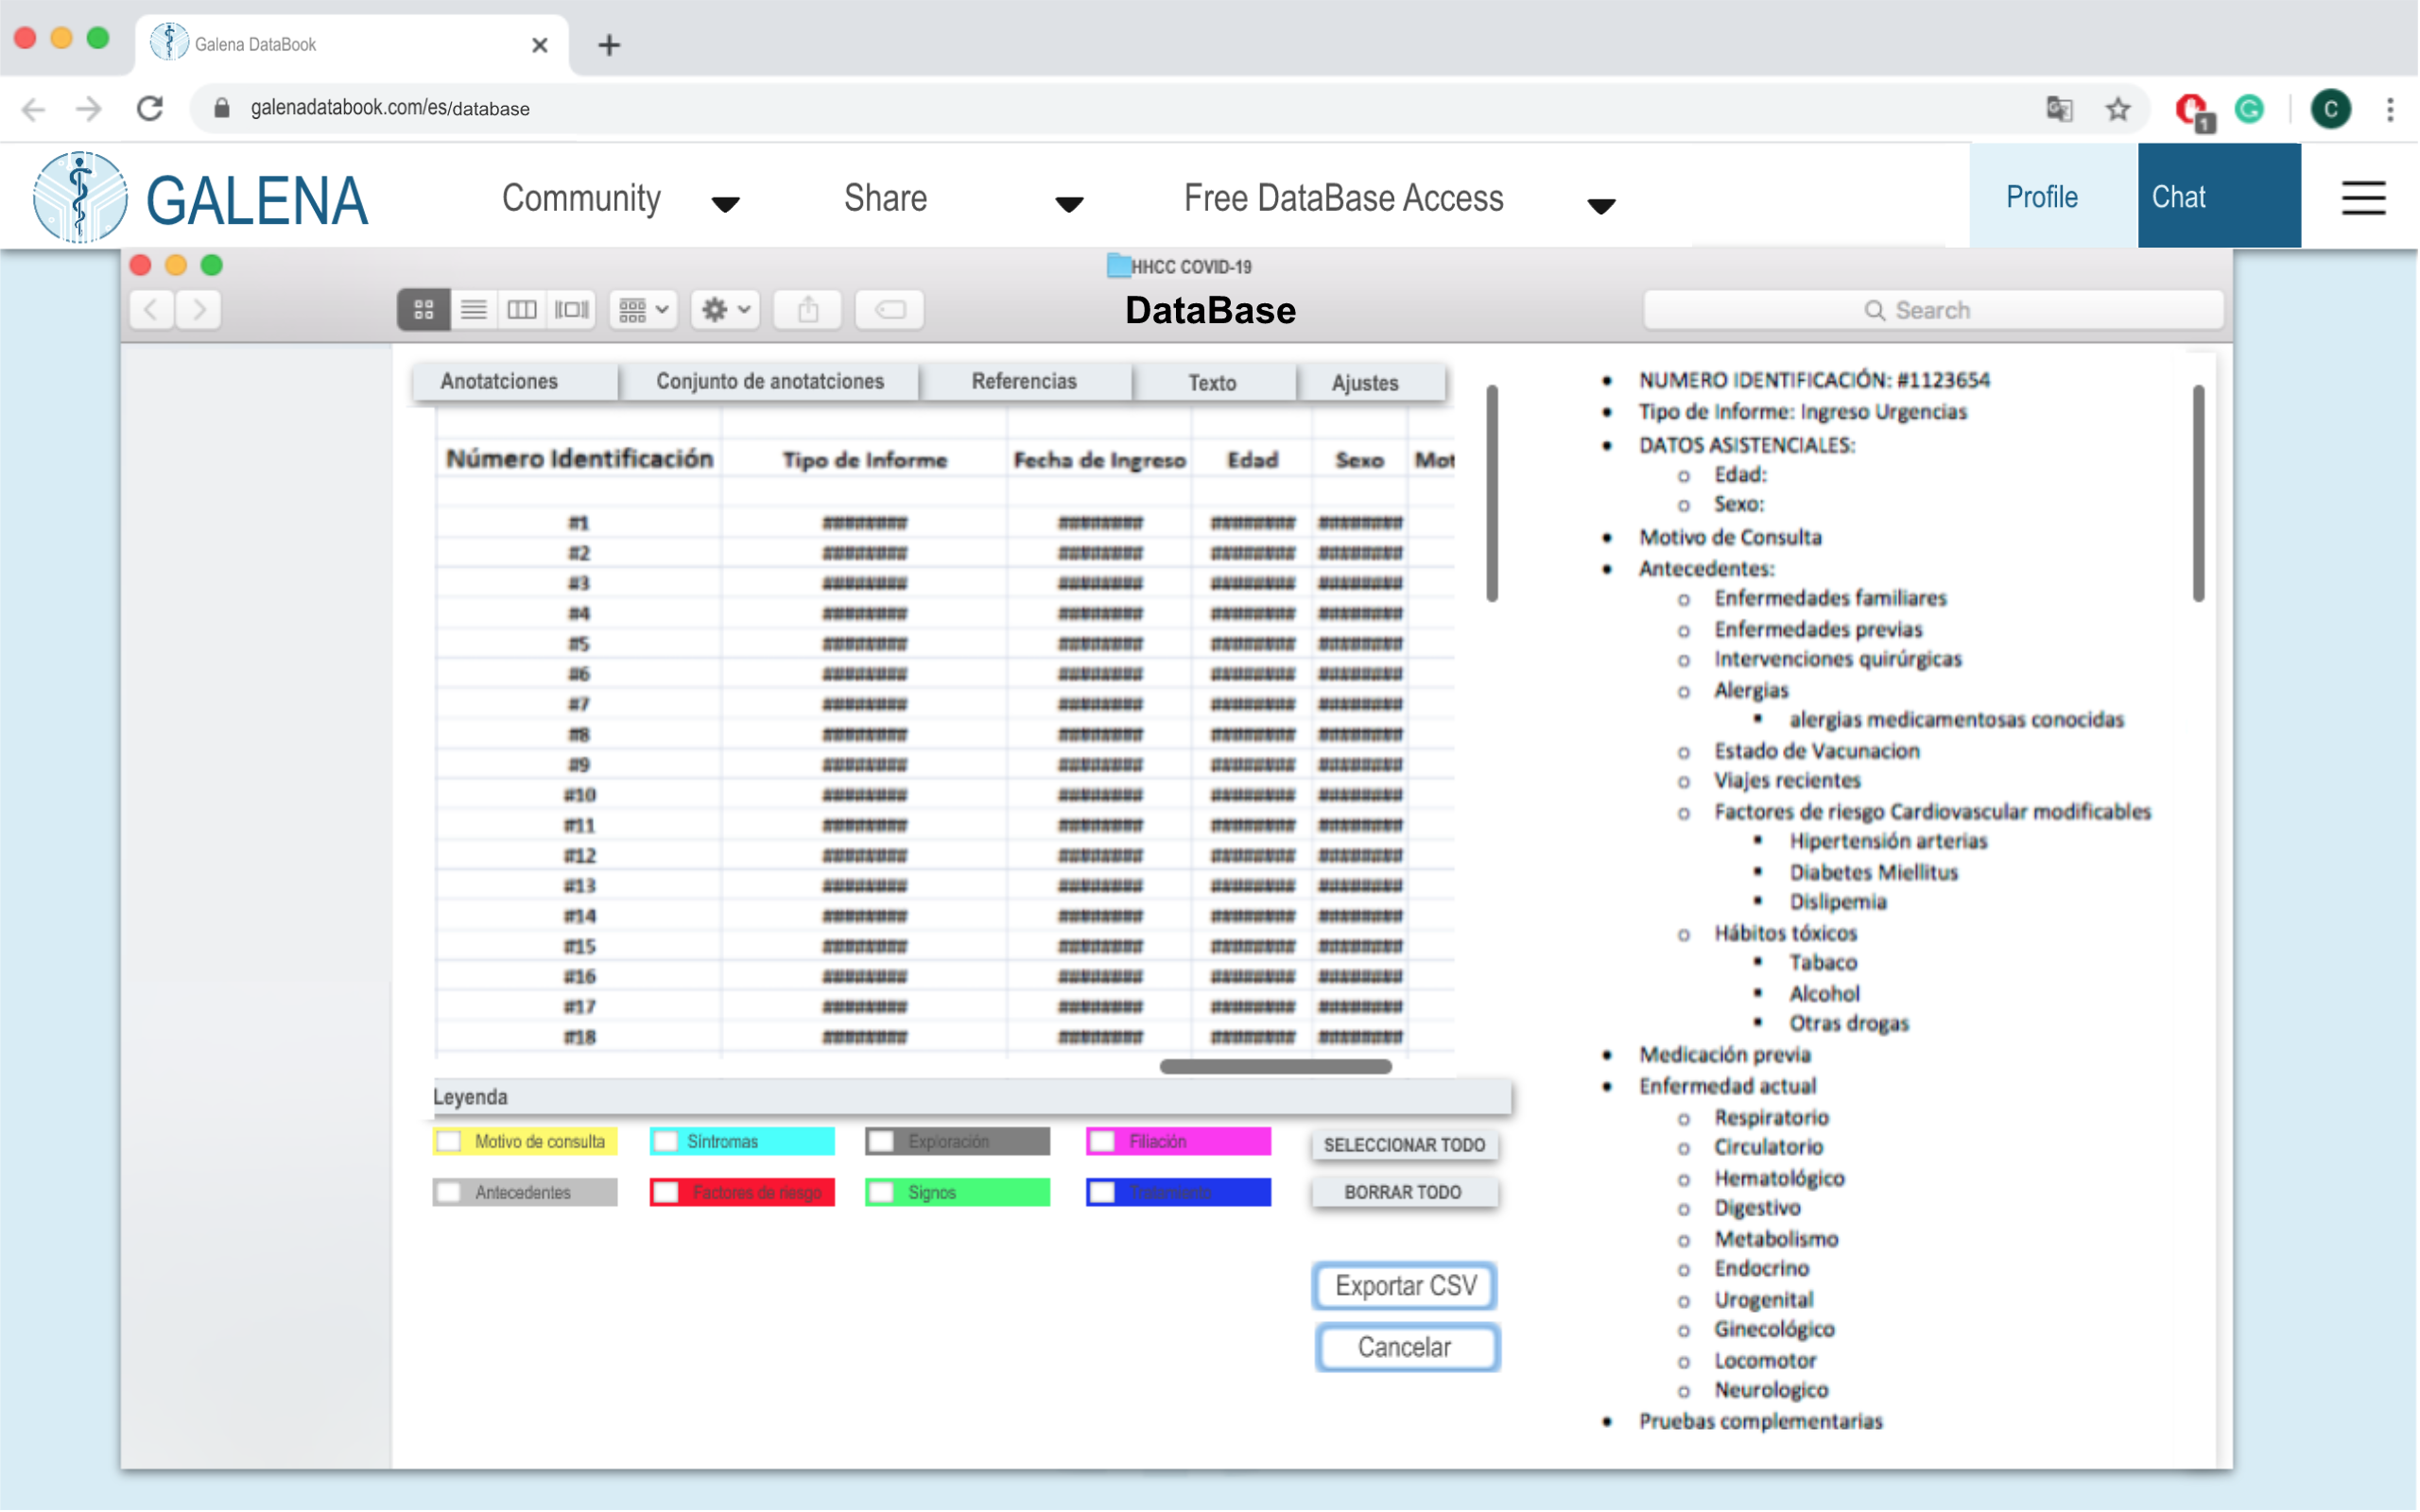Open the hamburger menu icon

click(2364, 197)
